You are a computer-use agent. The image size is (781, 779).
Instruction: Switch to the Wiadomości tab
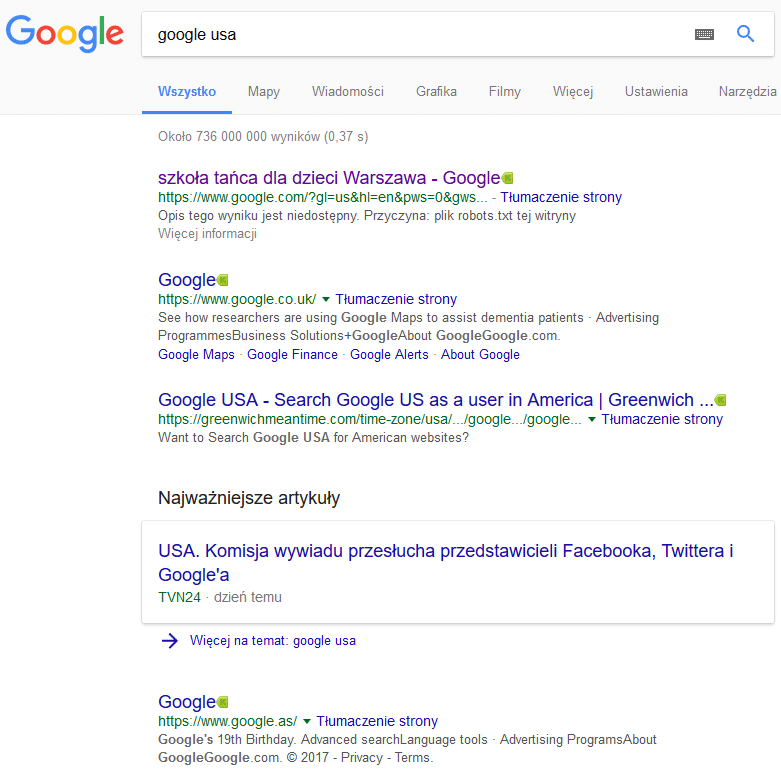tap(348, 92)
